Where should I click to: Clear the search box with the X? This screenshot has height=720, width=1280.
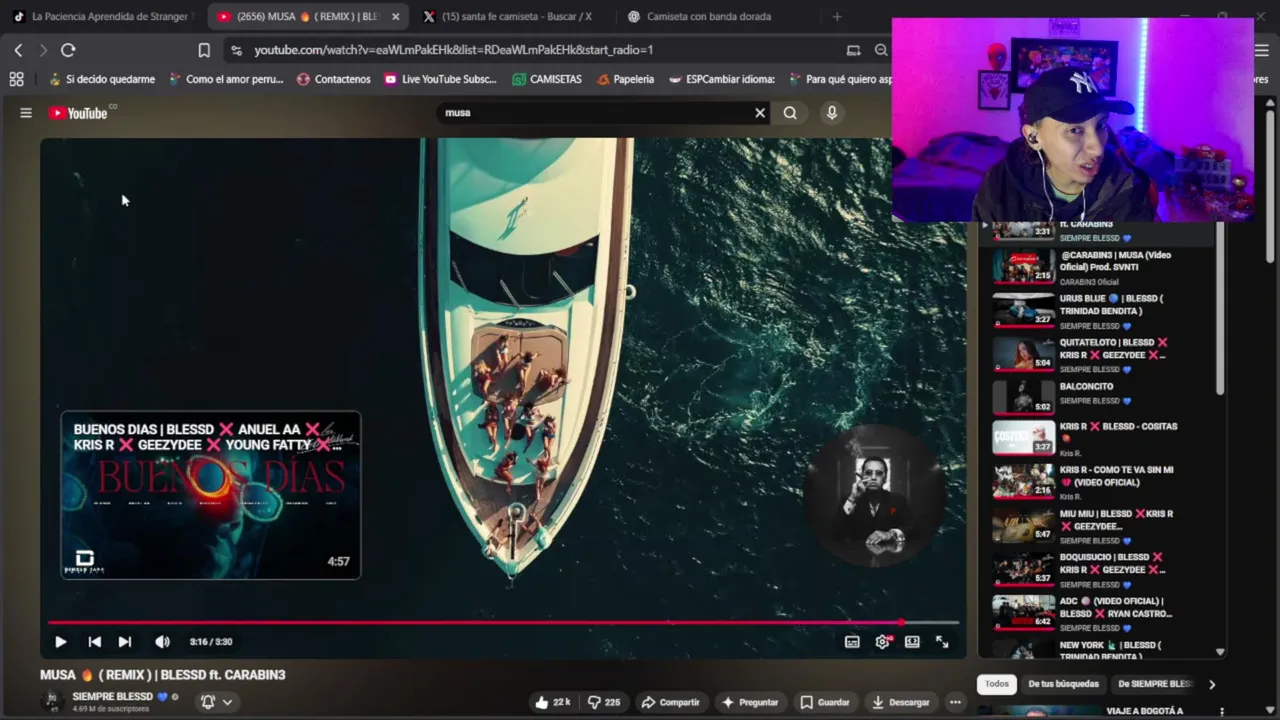(x=760, y=113)
